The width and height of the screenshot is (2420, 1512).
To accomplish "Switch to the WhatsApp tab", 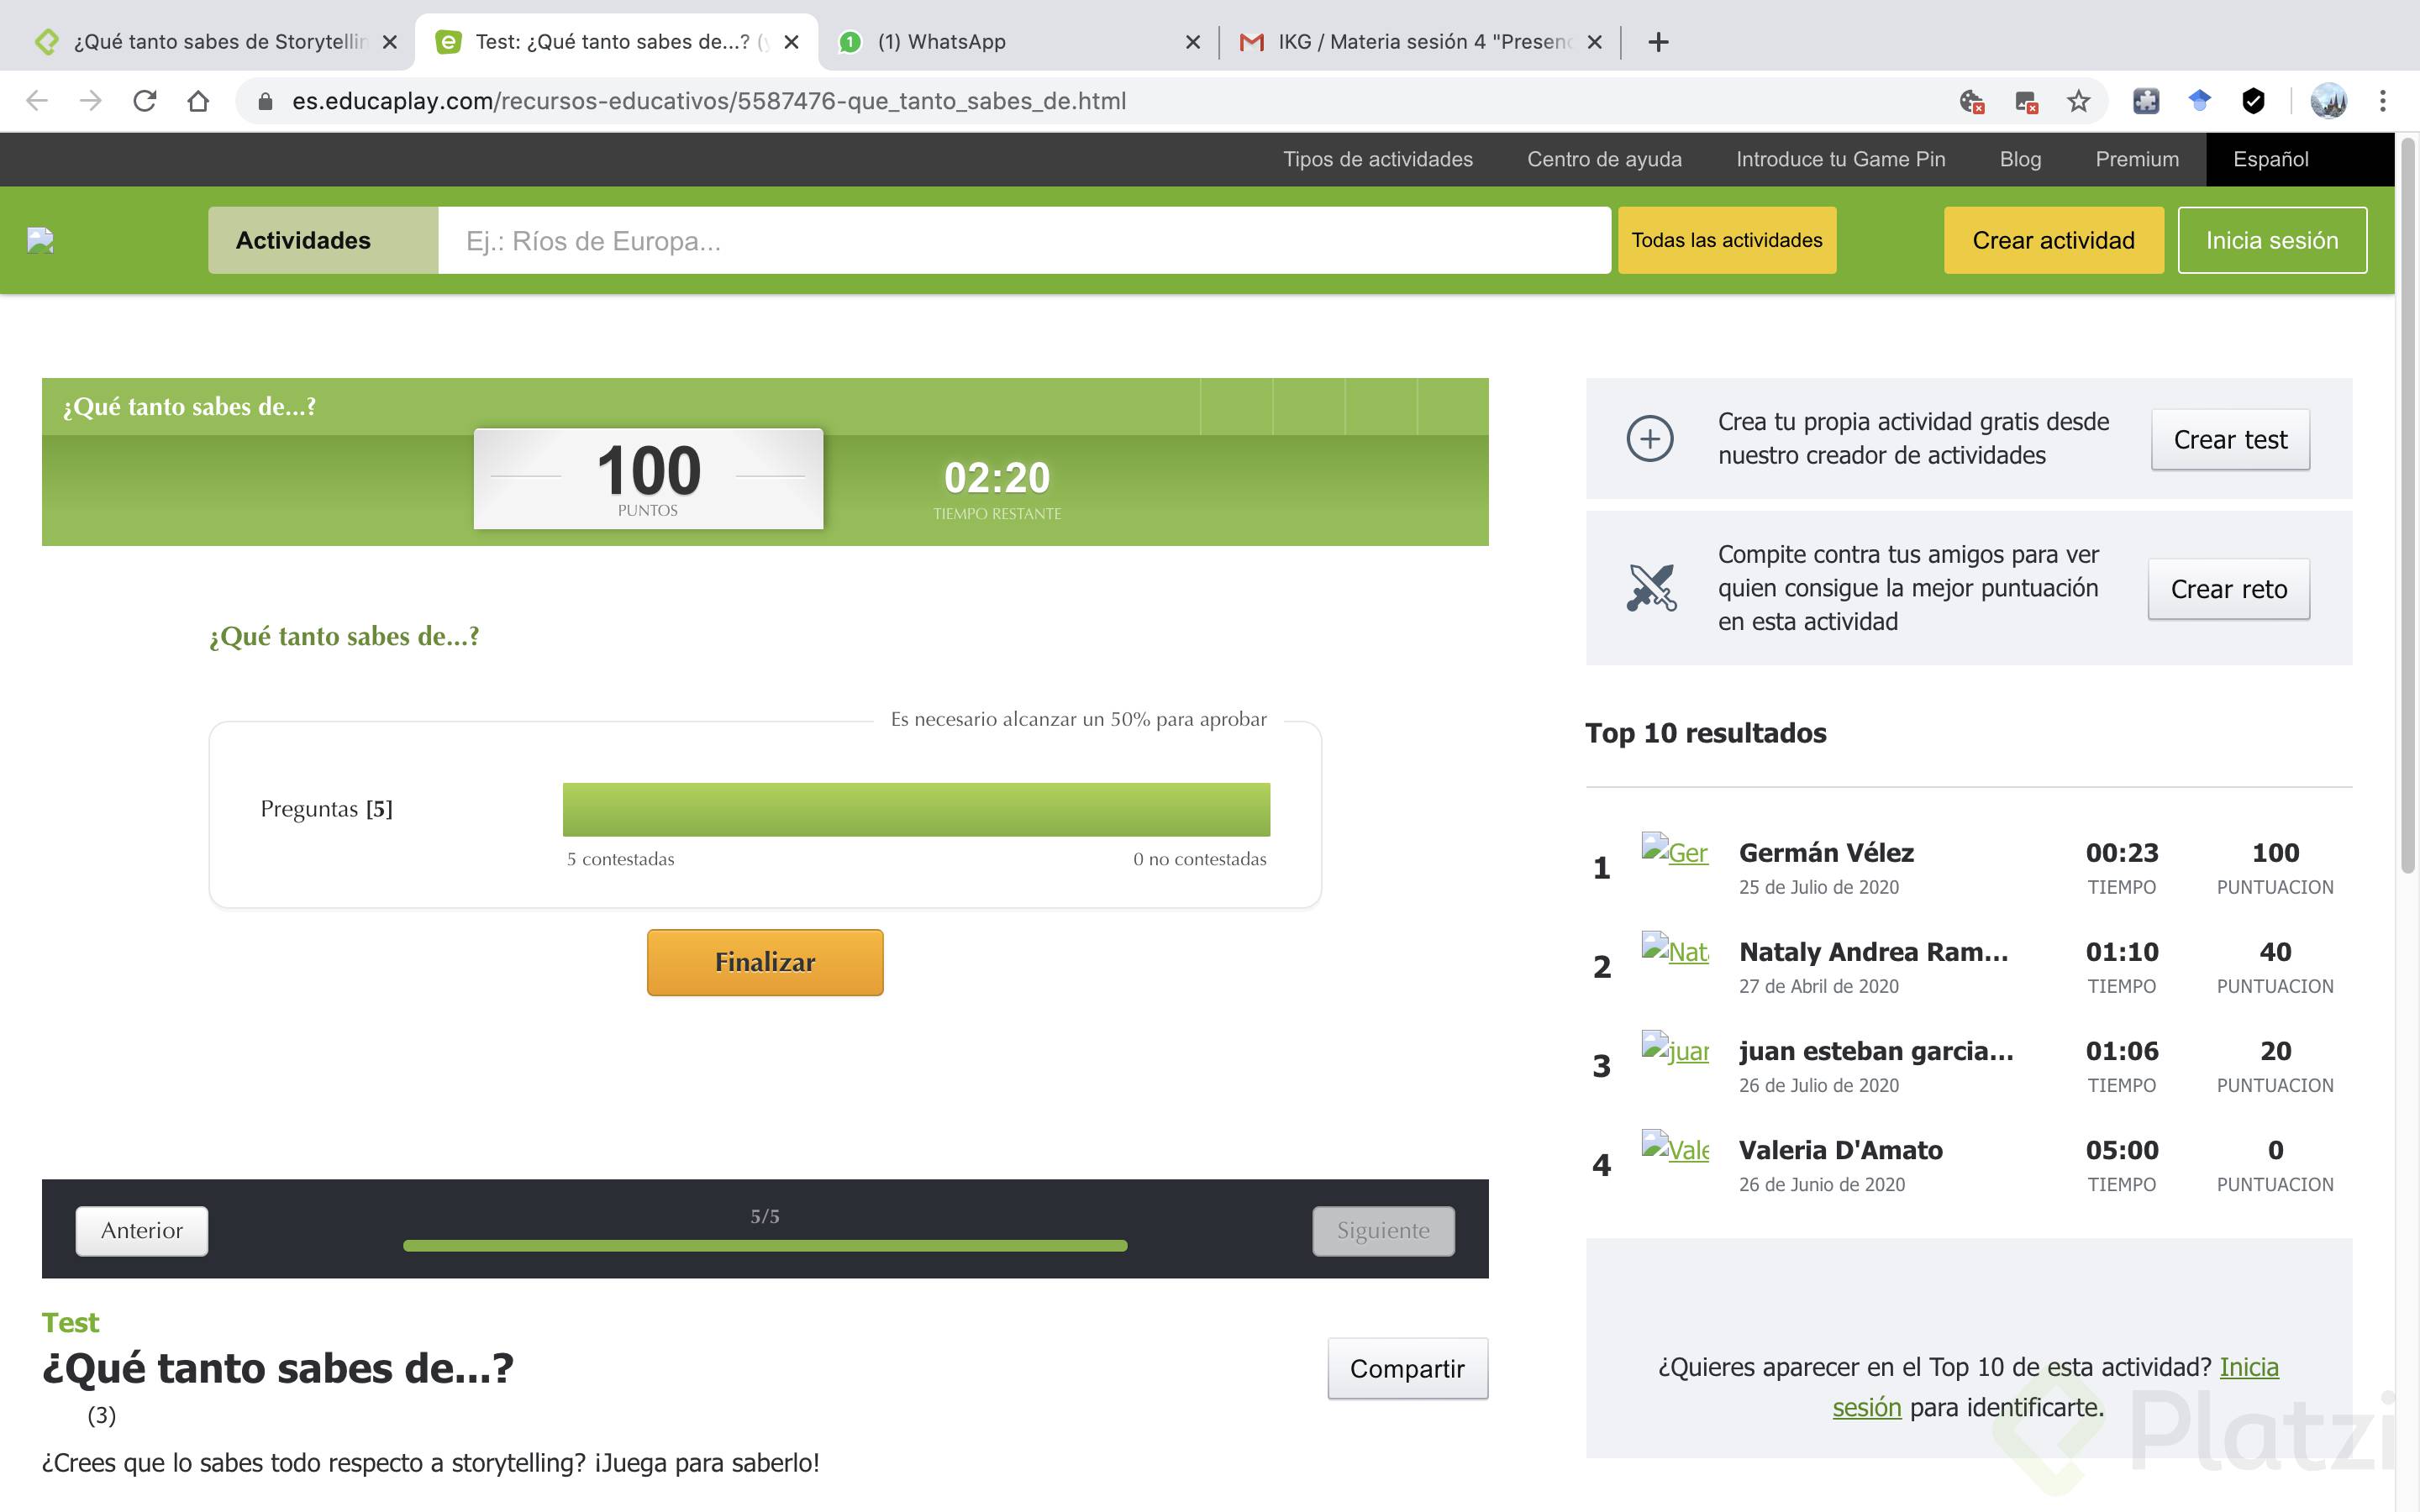I will tap(1010, 42).
